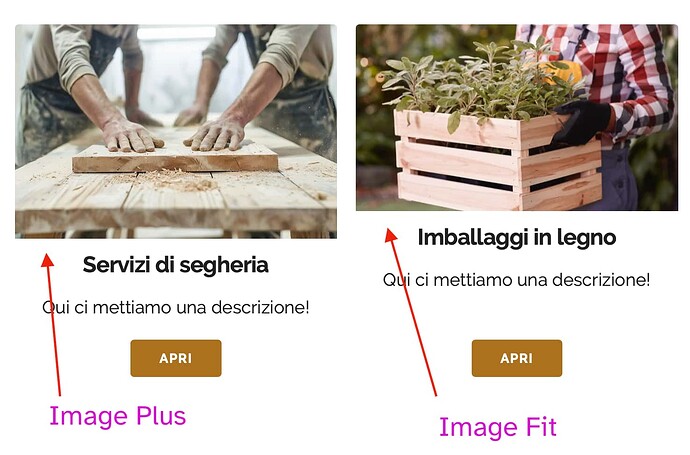Click the APRI button under Servizi di segheria
690x455 pixels.
click(x=176, y=358)
